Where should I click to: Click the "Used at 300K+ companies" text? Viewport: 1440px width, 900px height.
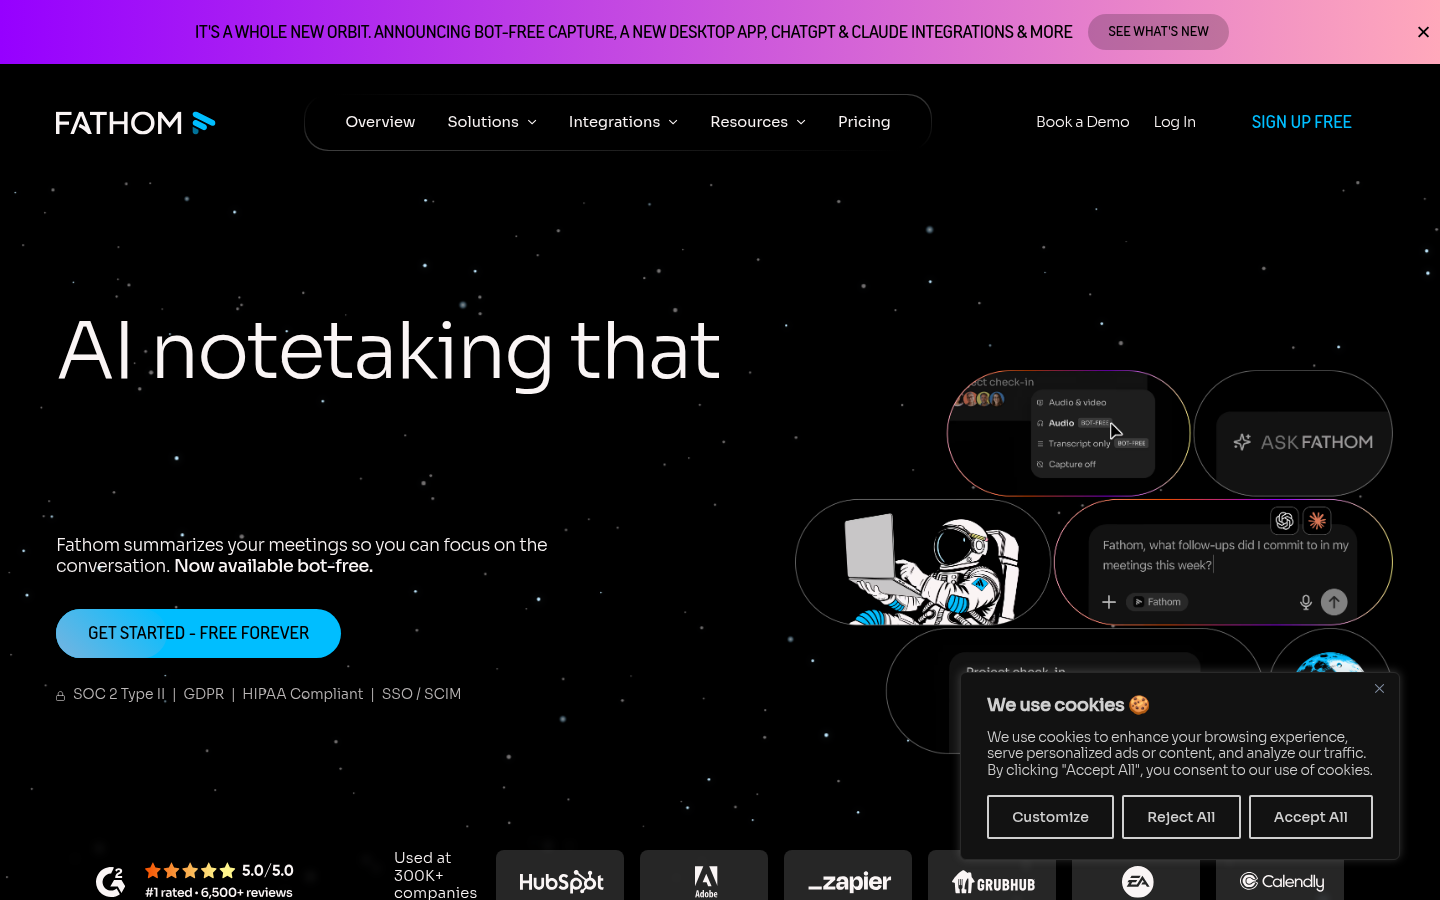click(x=435, y=875)
